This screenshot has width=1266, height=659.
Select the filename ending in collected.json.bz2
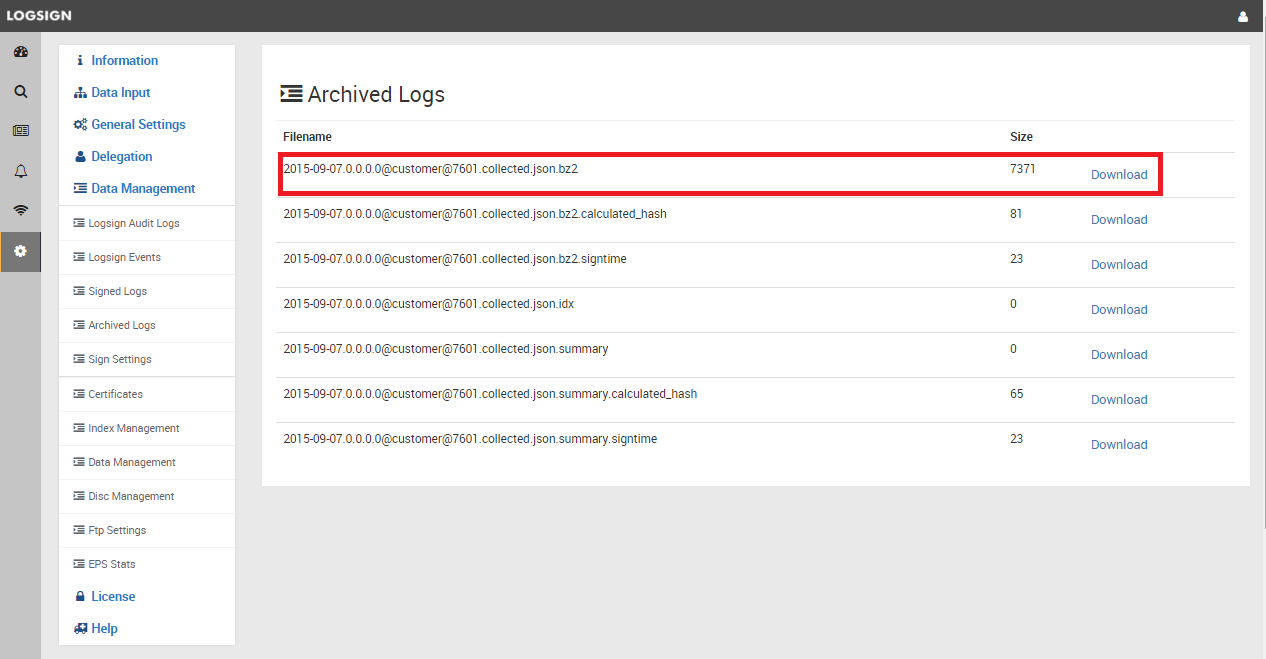click(431, 169)
